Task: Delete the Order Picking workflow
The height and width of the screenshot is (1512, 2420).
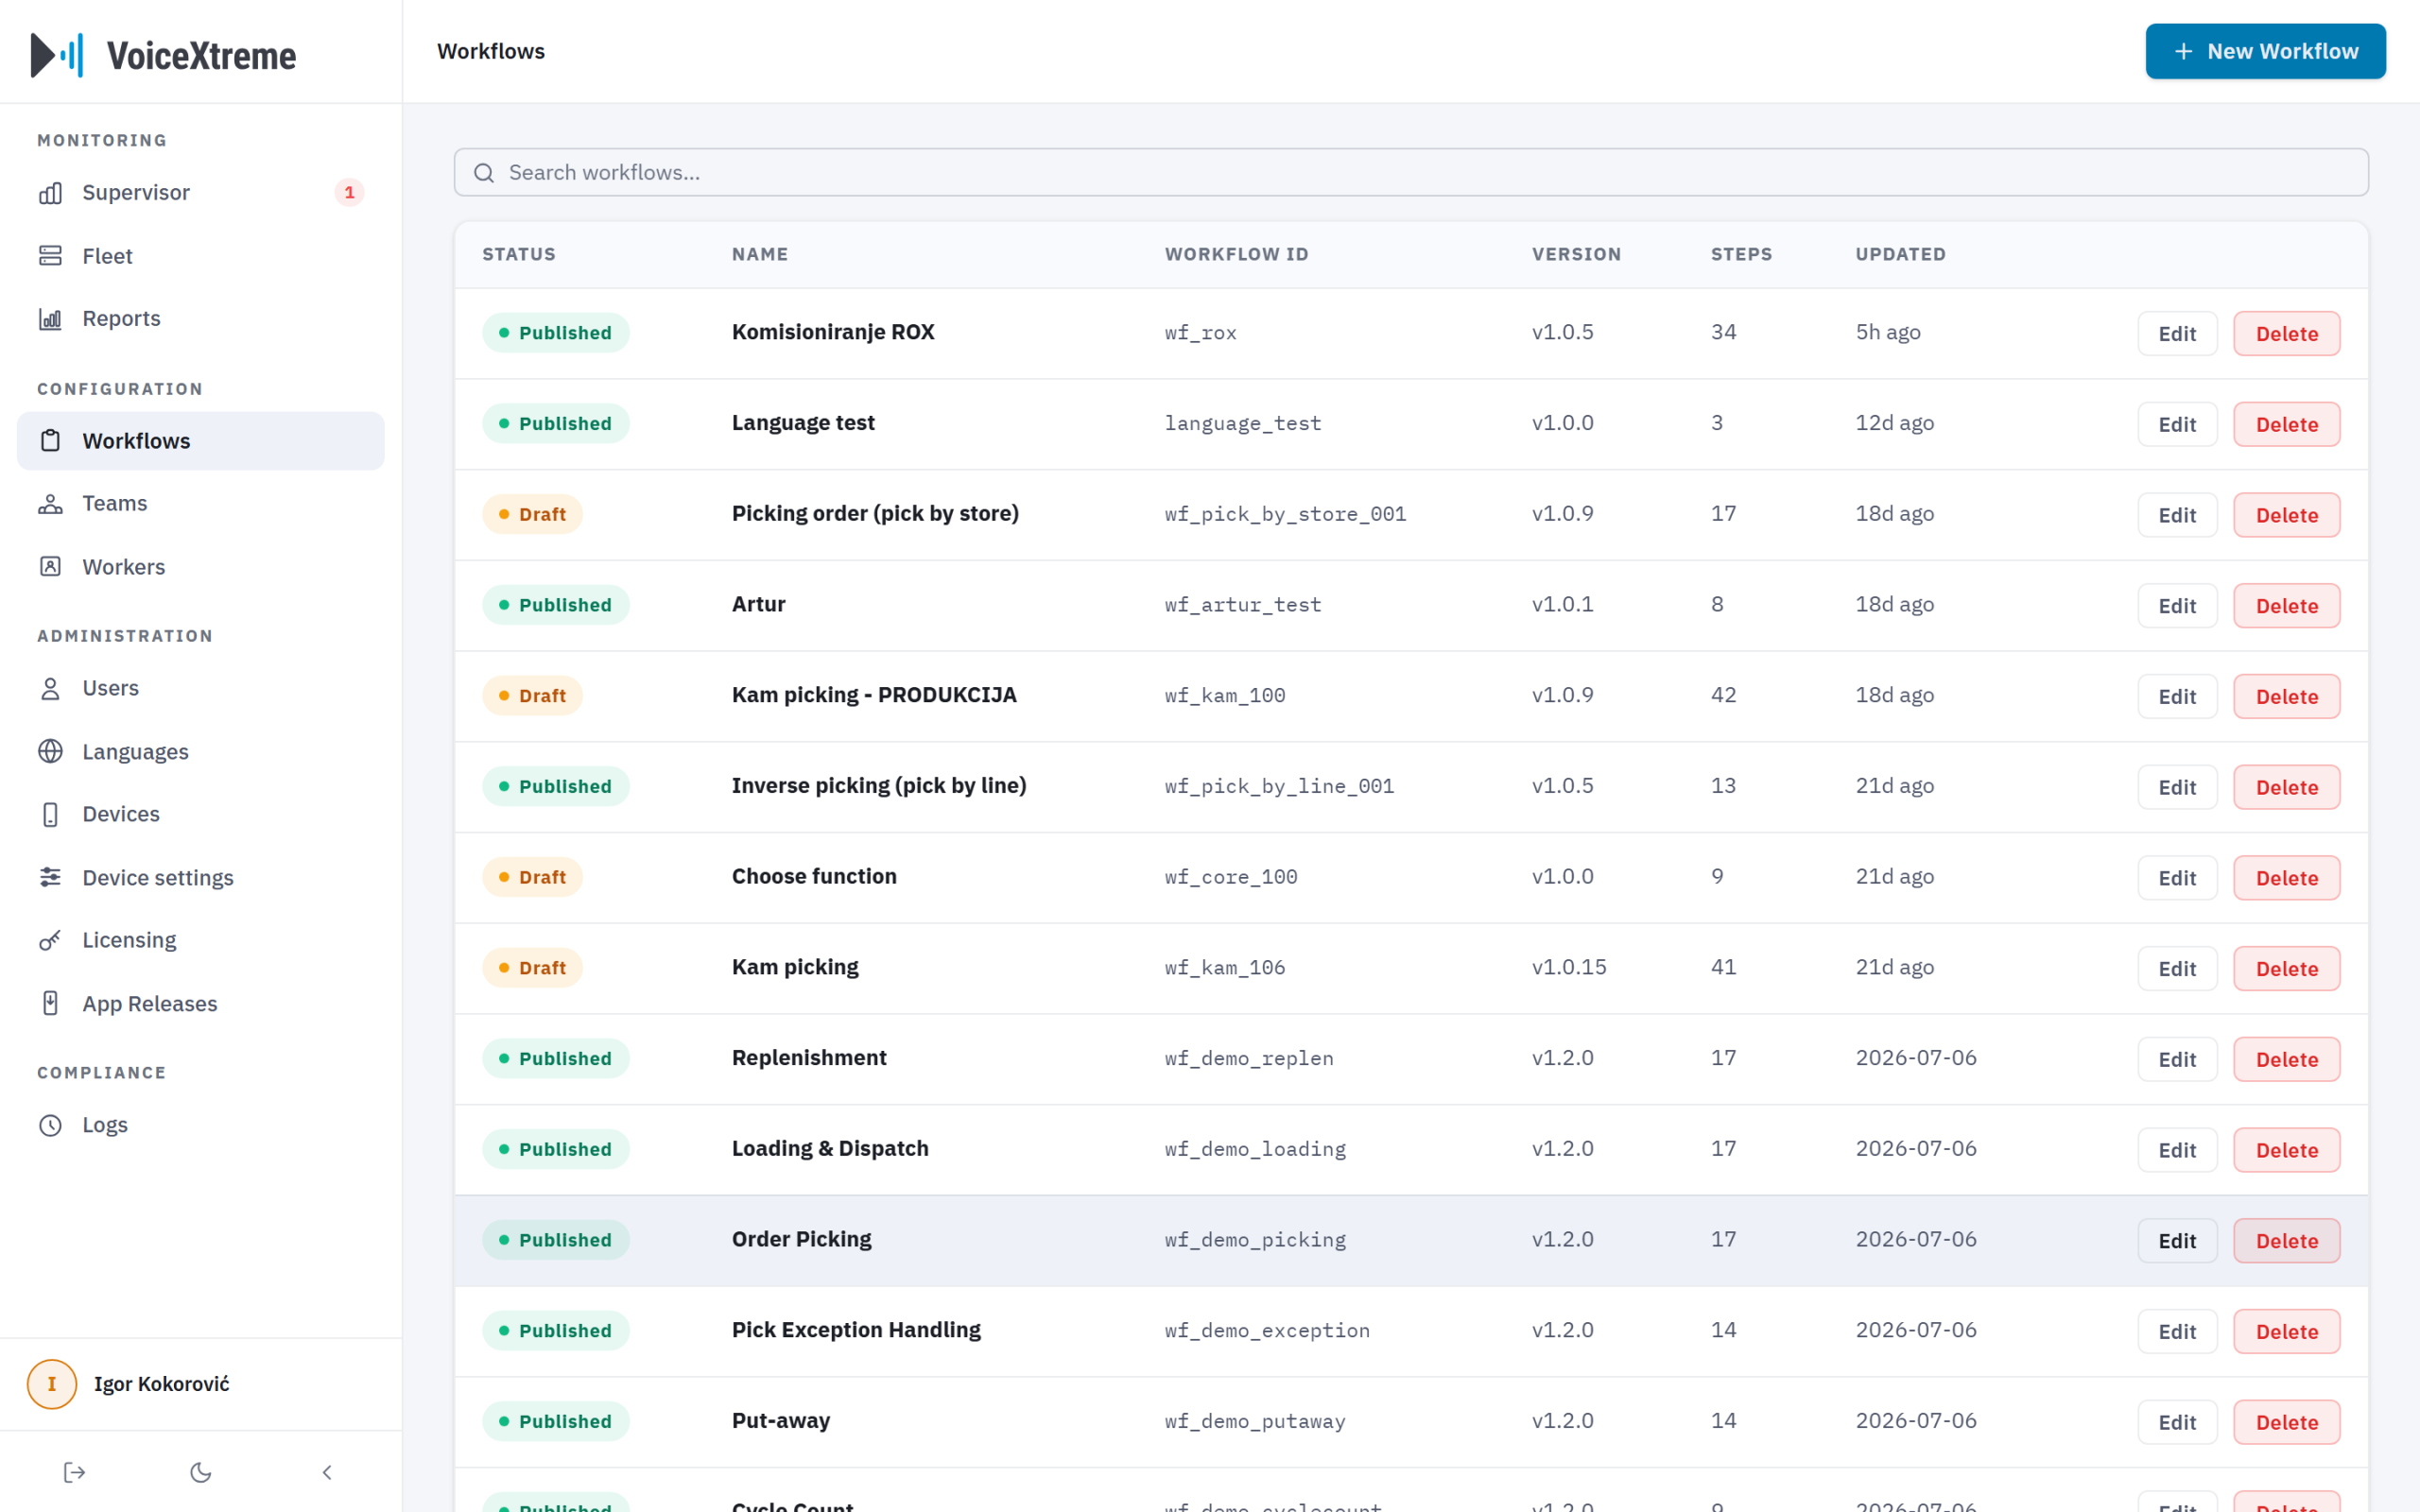Action: (2286, 1242)
